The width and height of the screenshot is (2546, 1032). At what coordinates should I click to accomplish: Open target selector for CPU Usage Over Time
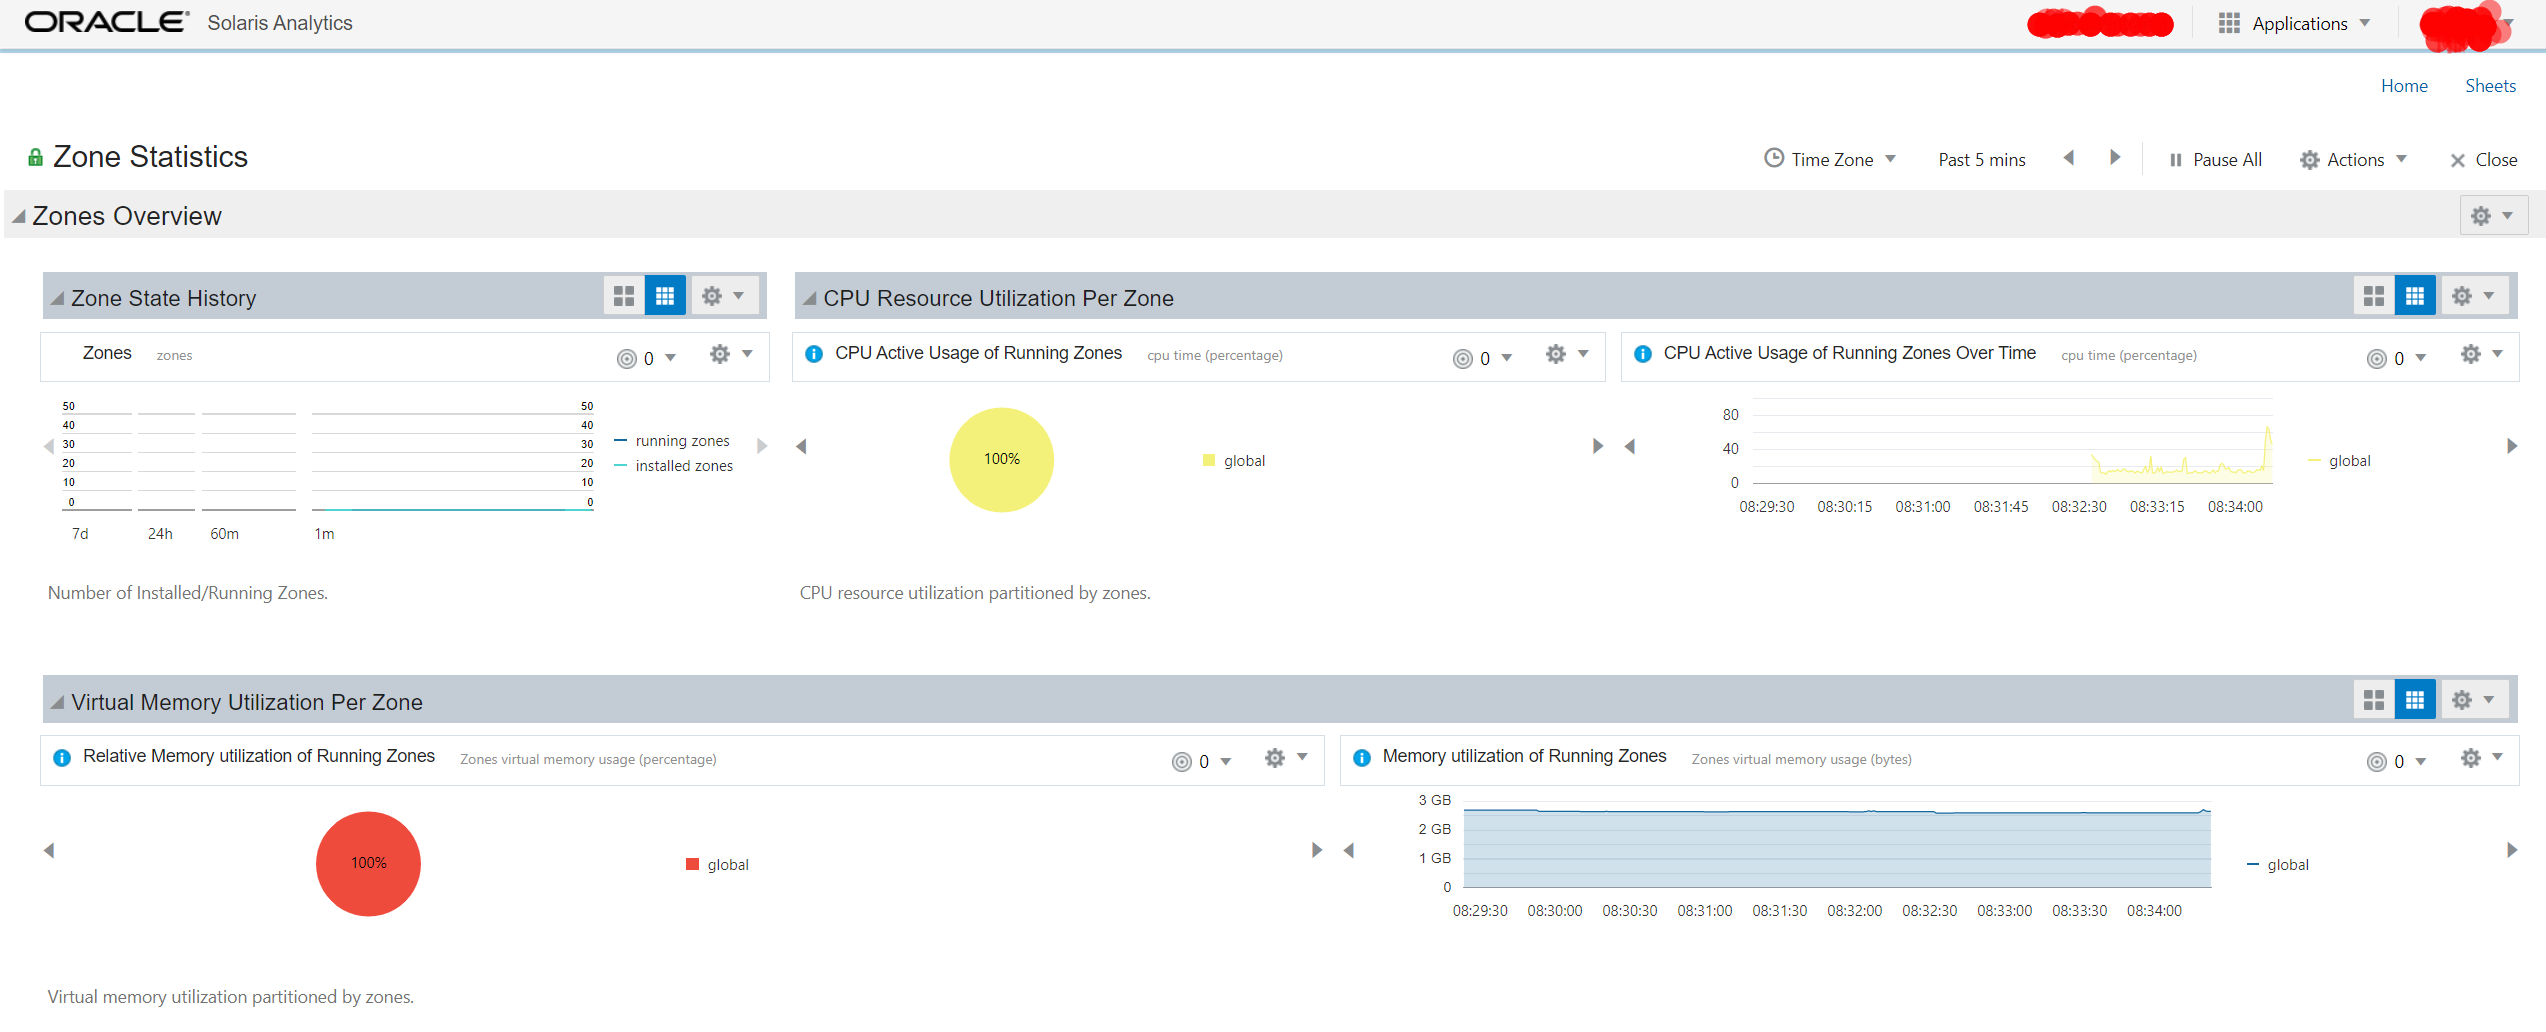2396,358
